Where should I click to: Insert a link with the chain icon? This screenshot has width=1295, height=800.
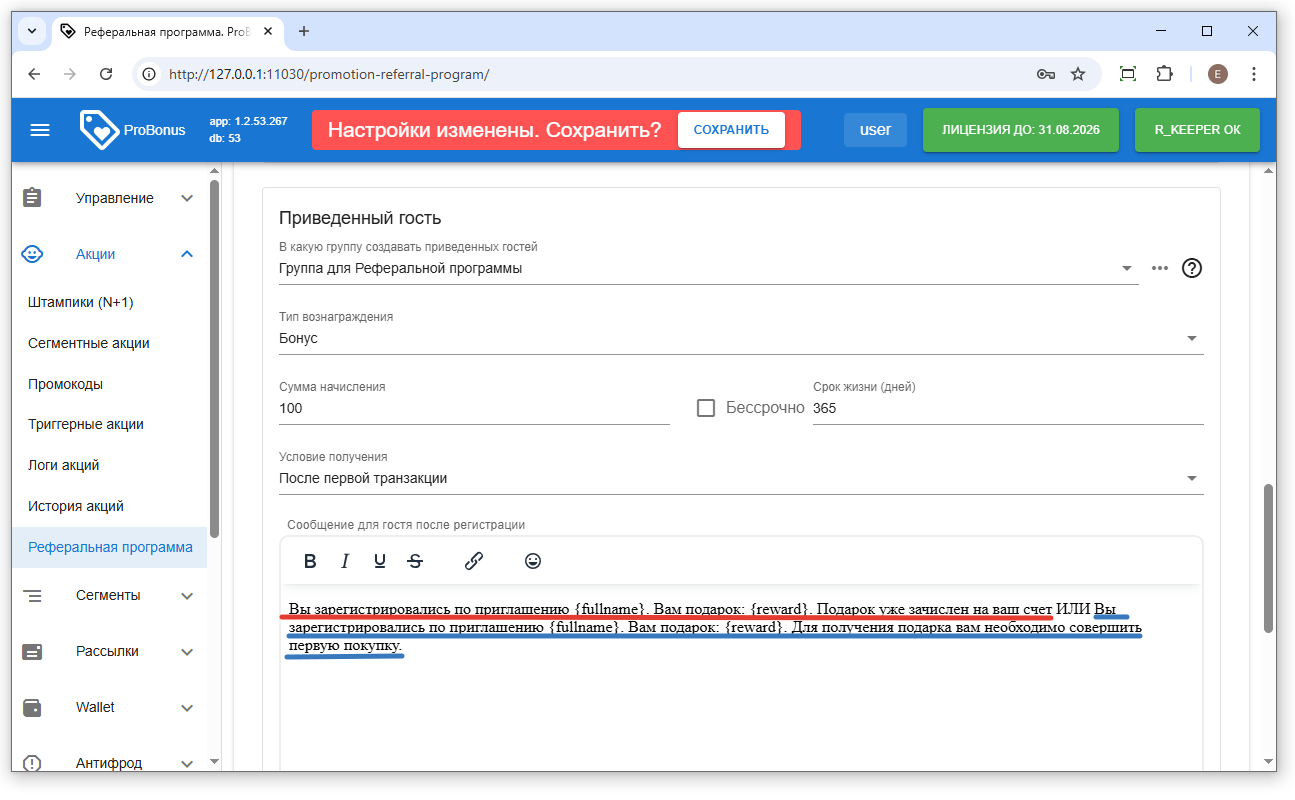click(x=474, y=561)
